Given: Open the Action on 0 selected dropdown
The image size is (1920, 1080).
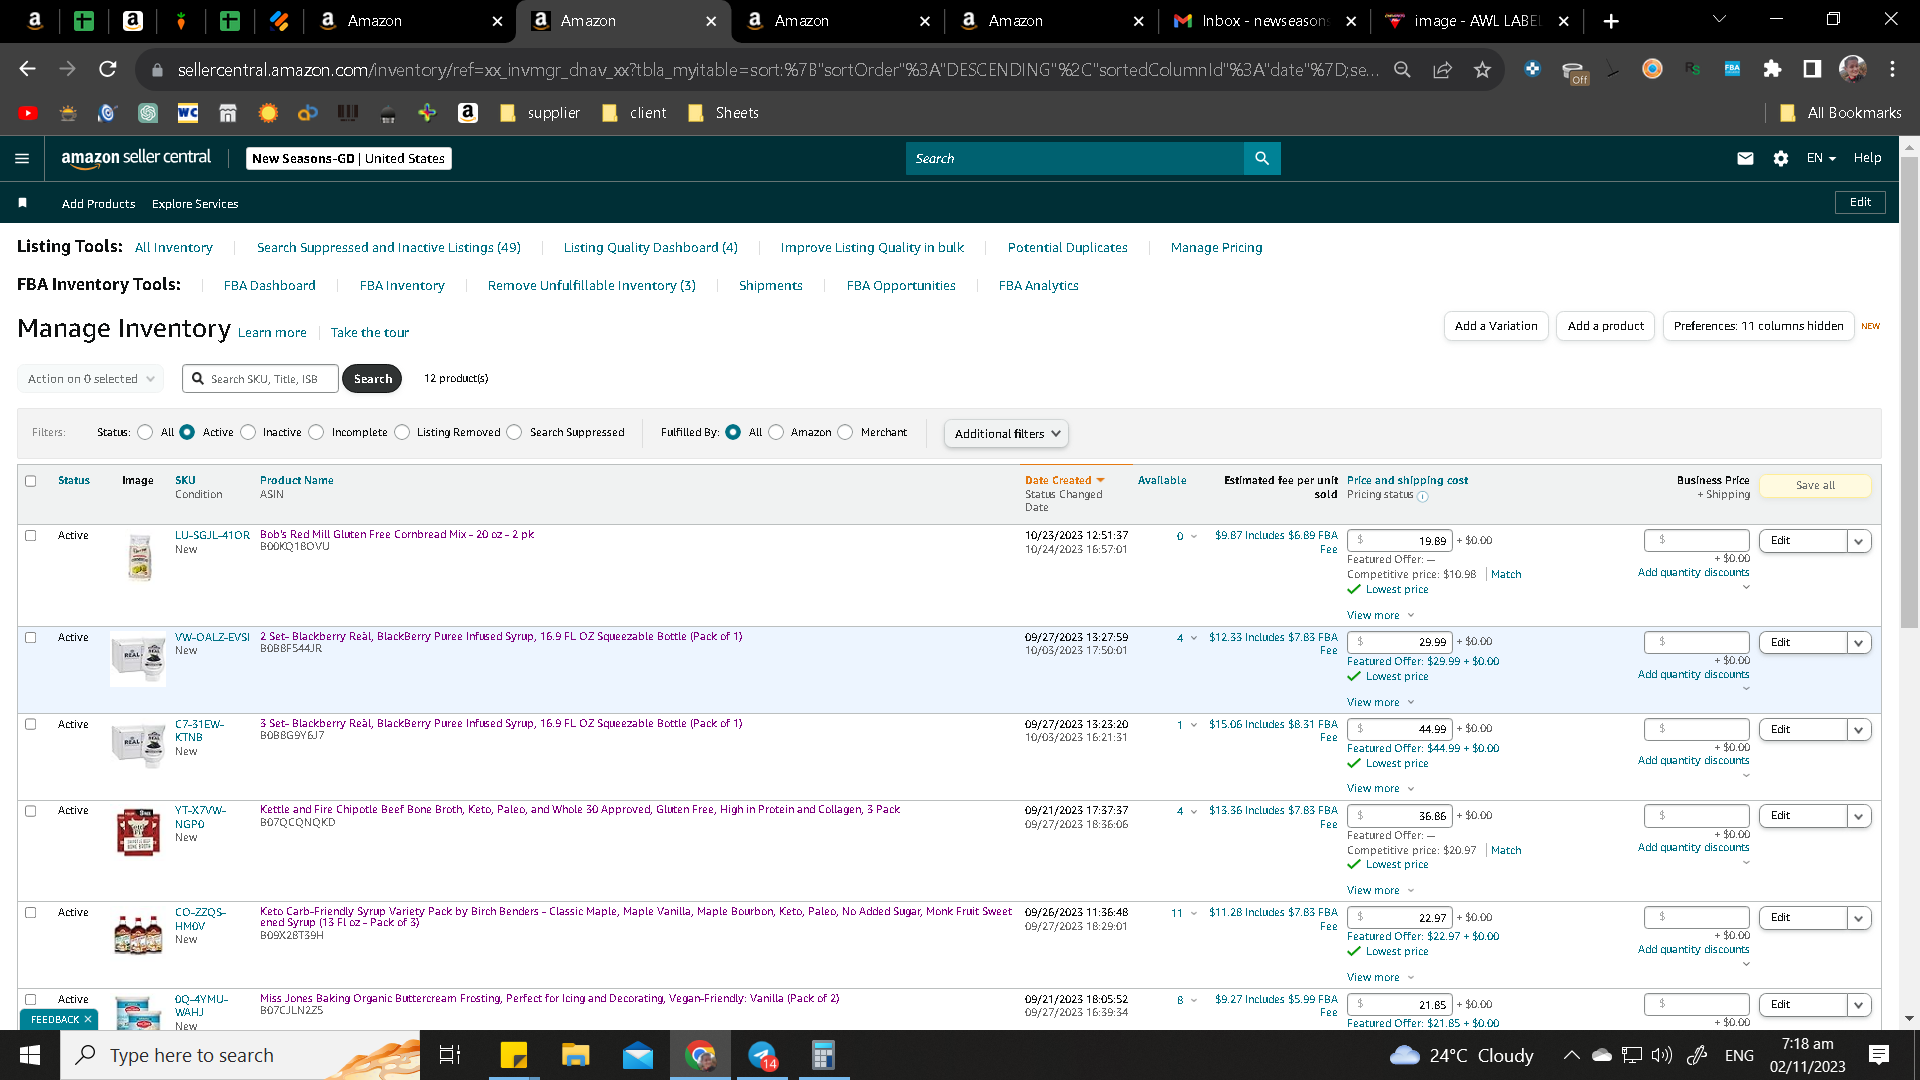Looking at the screenshot, I should click(91, 379).
